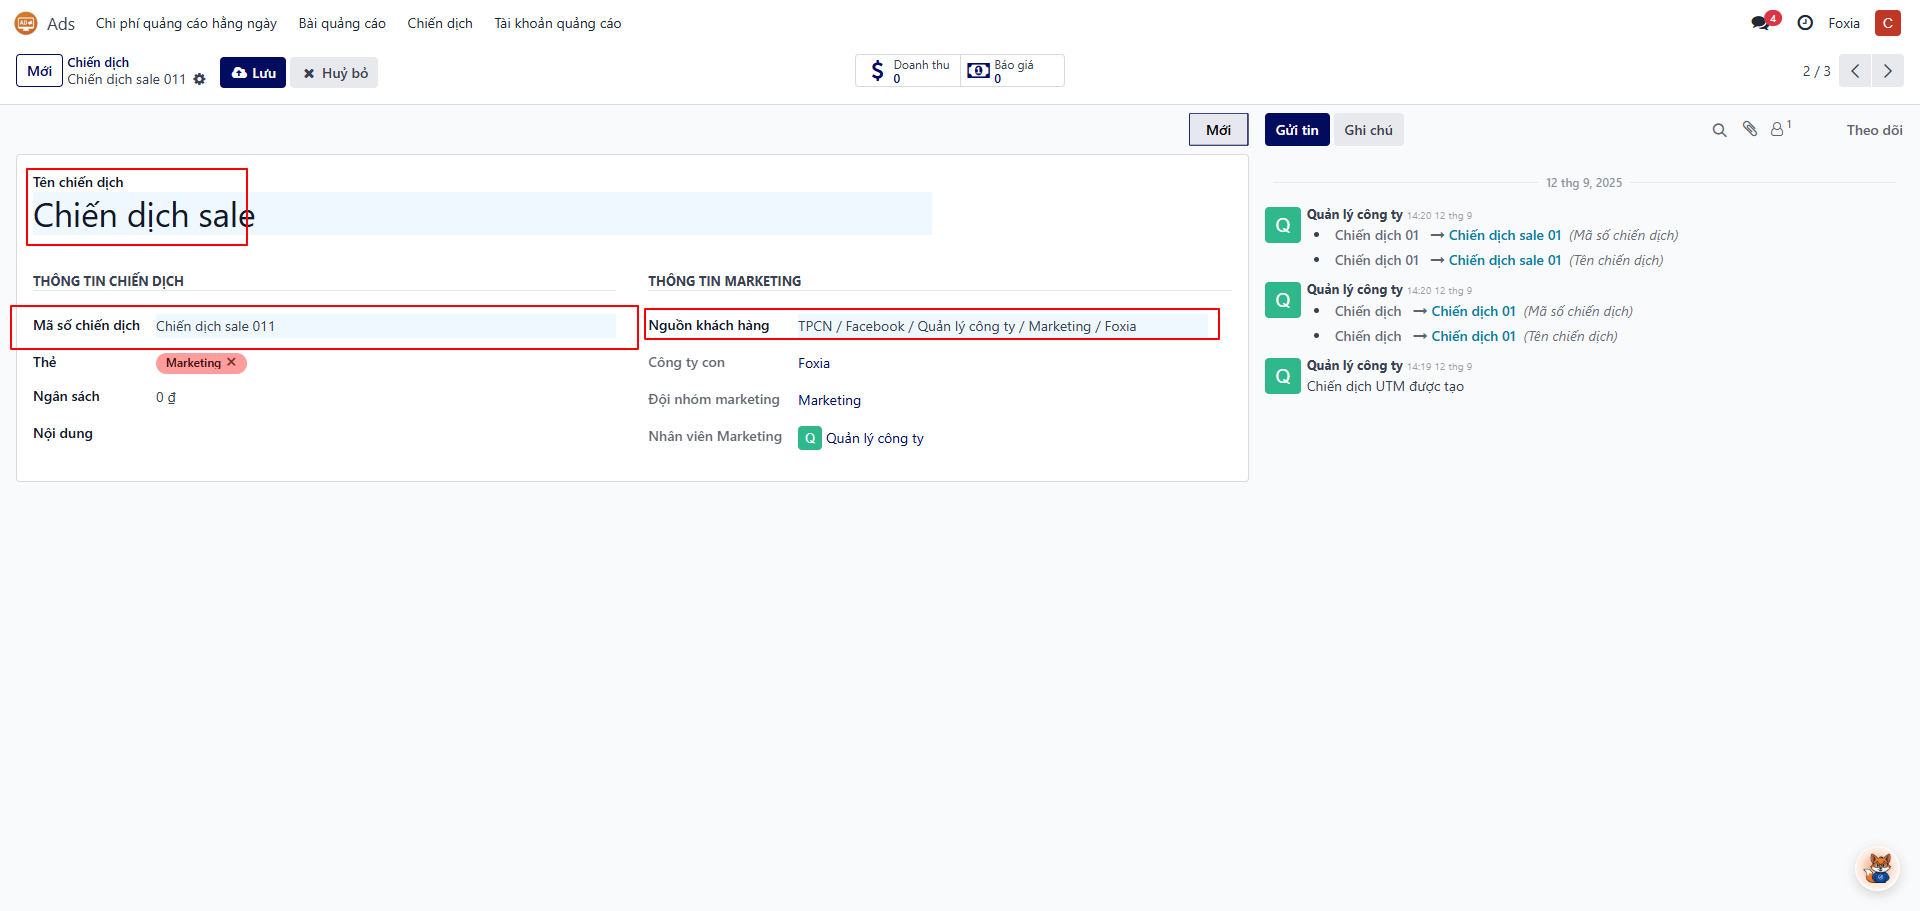The width and height of the screenshot is (1920, 911).
Task: Click the Lưu save button
Action: pyautogui.click(x=253, y=73)
